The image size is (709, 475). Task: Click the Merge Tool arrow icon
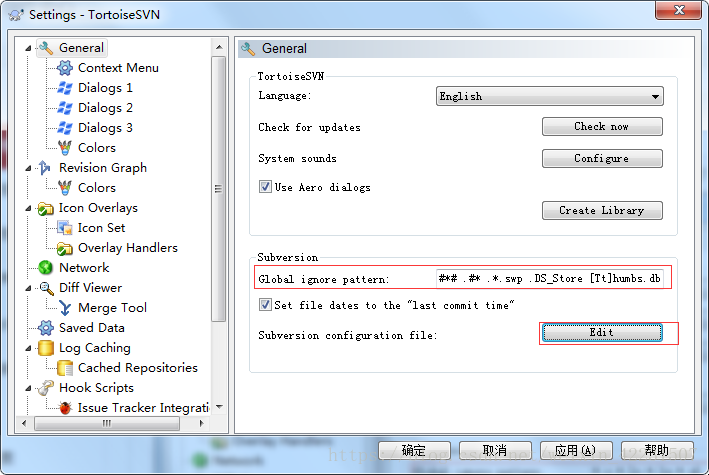tap(65, 308)
